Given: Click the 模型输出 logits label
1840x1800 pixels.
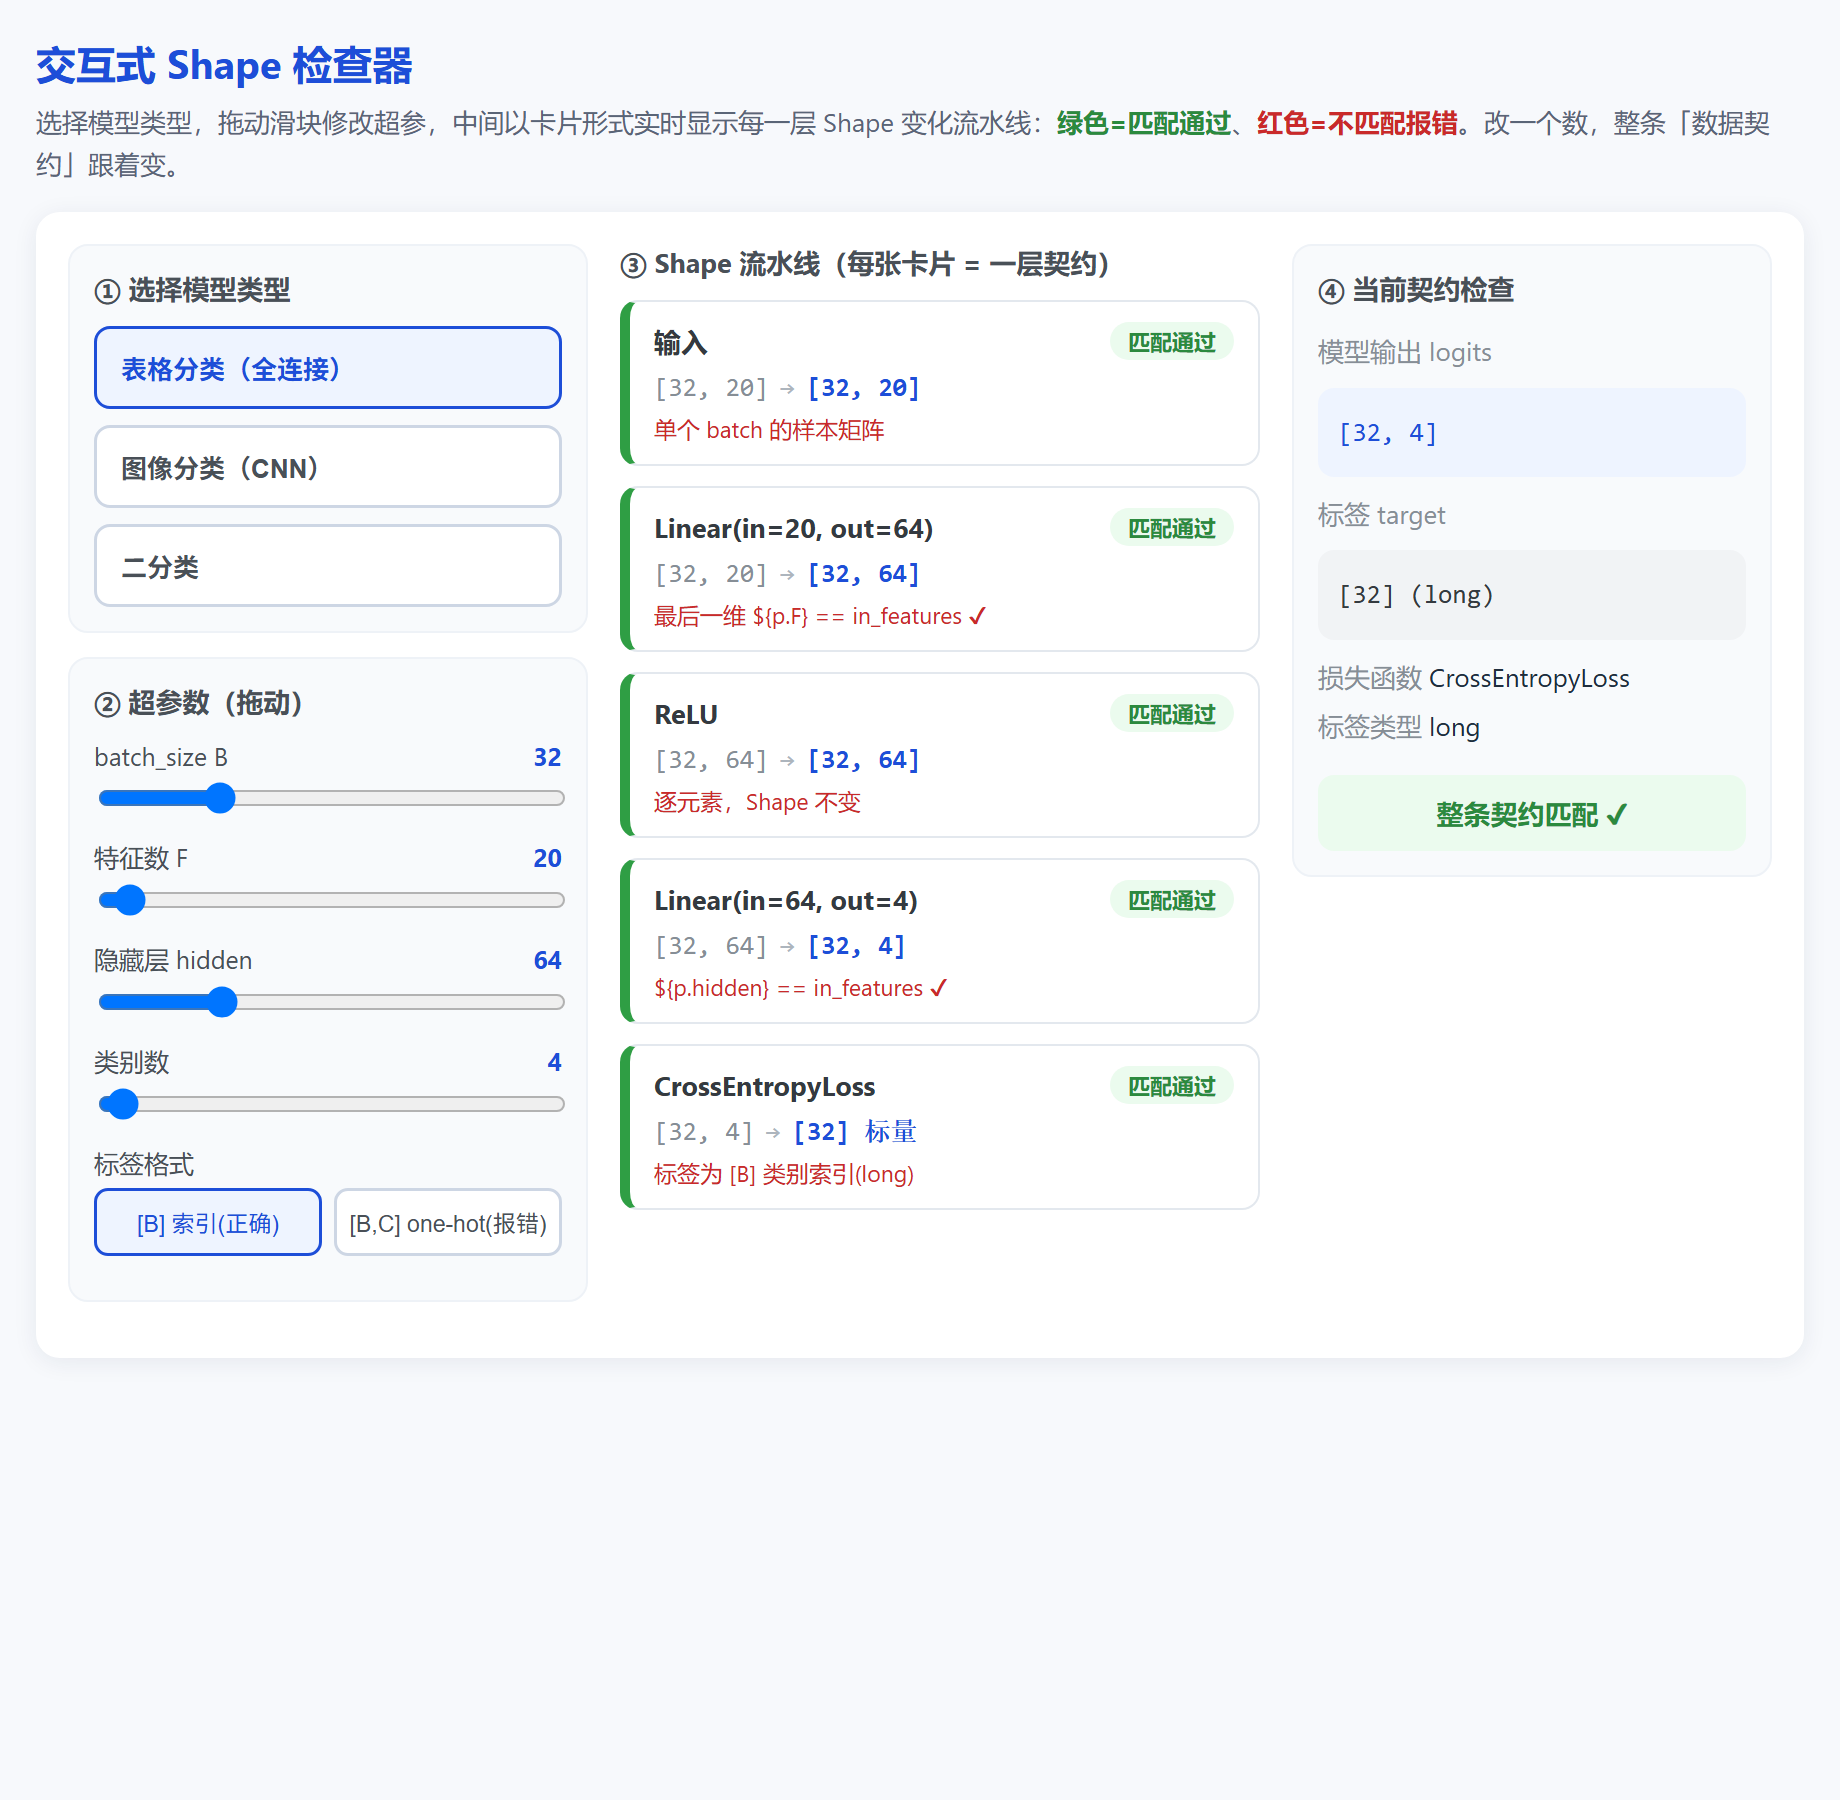Looking at the screenshot, I should point(1405,352).
